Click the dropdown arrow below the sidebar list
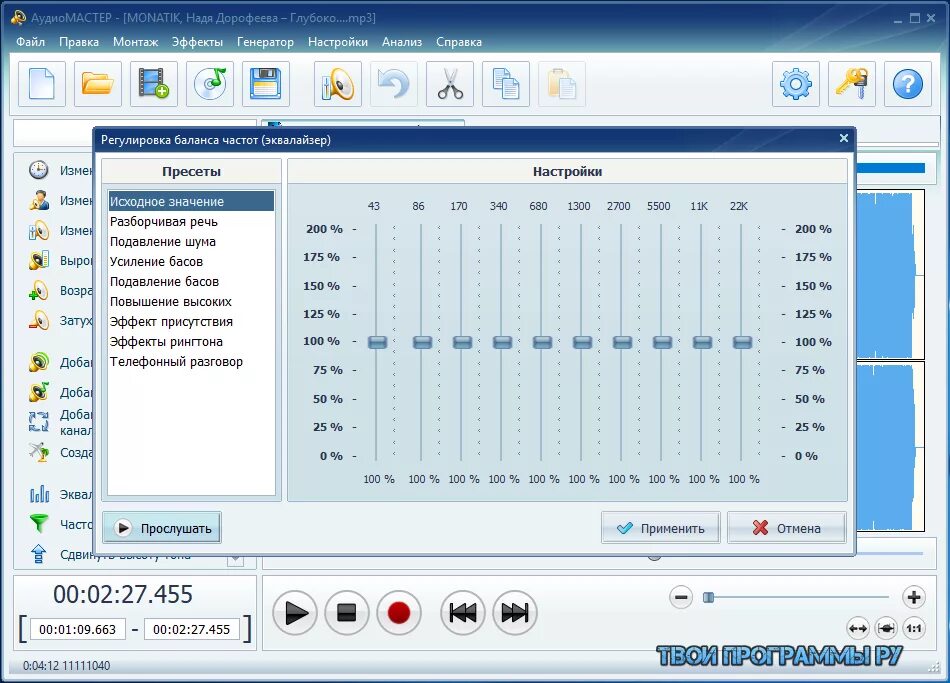The width and height of the screenshot is (950, 683). [235, 559]
